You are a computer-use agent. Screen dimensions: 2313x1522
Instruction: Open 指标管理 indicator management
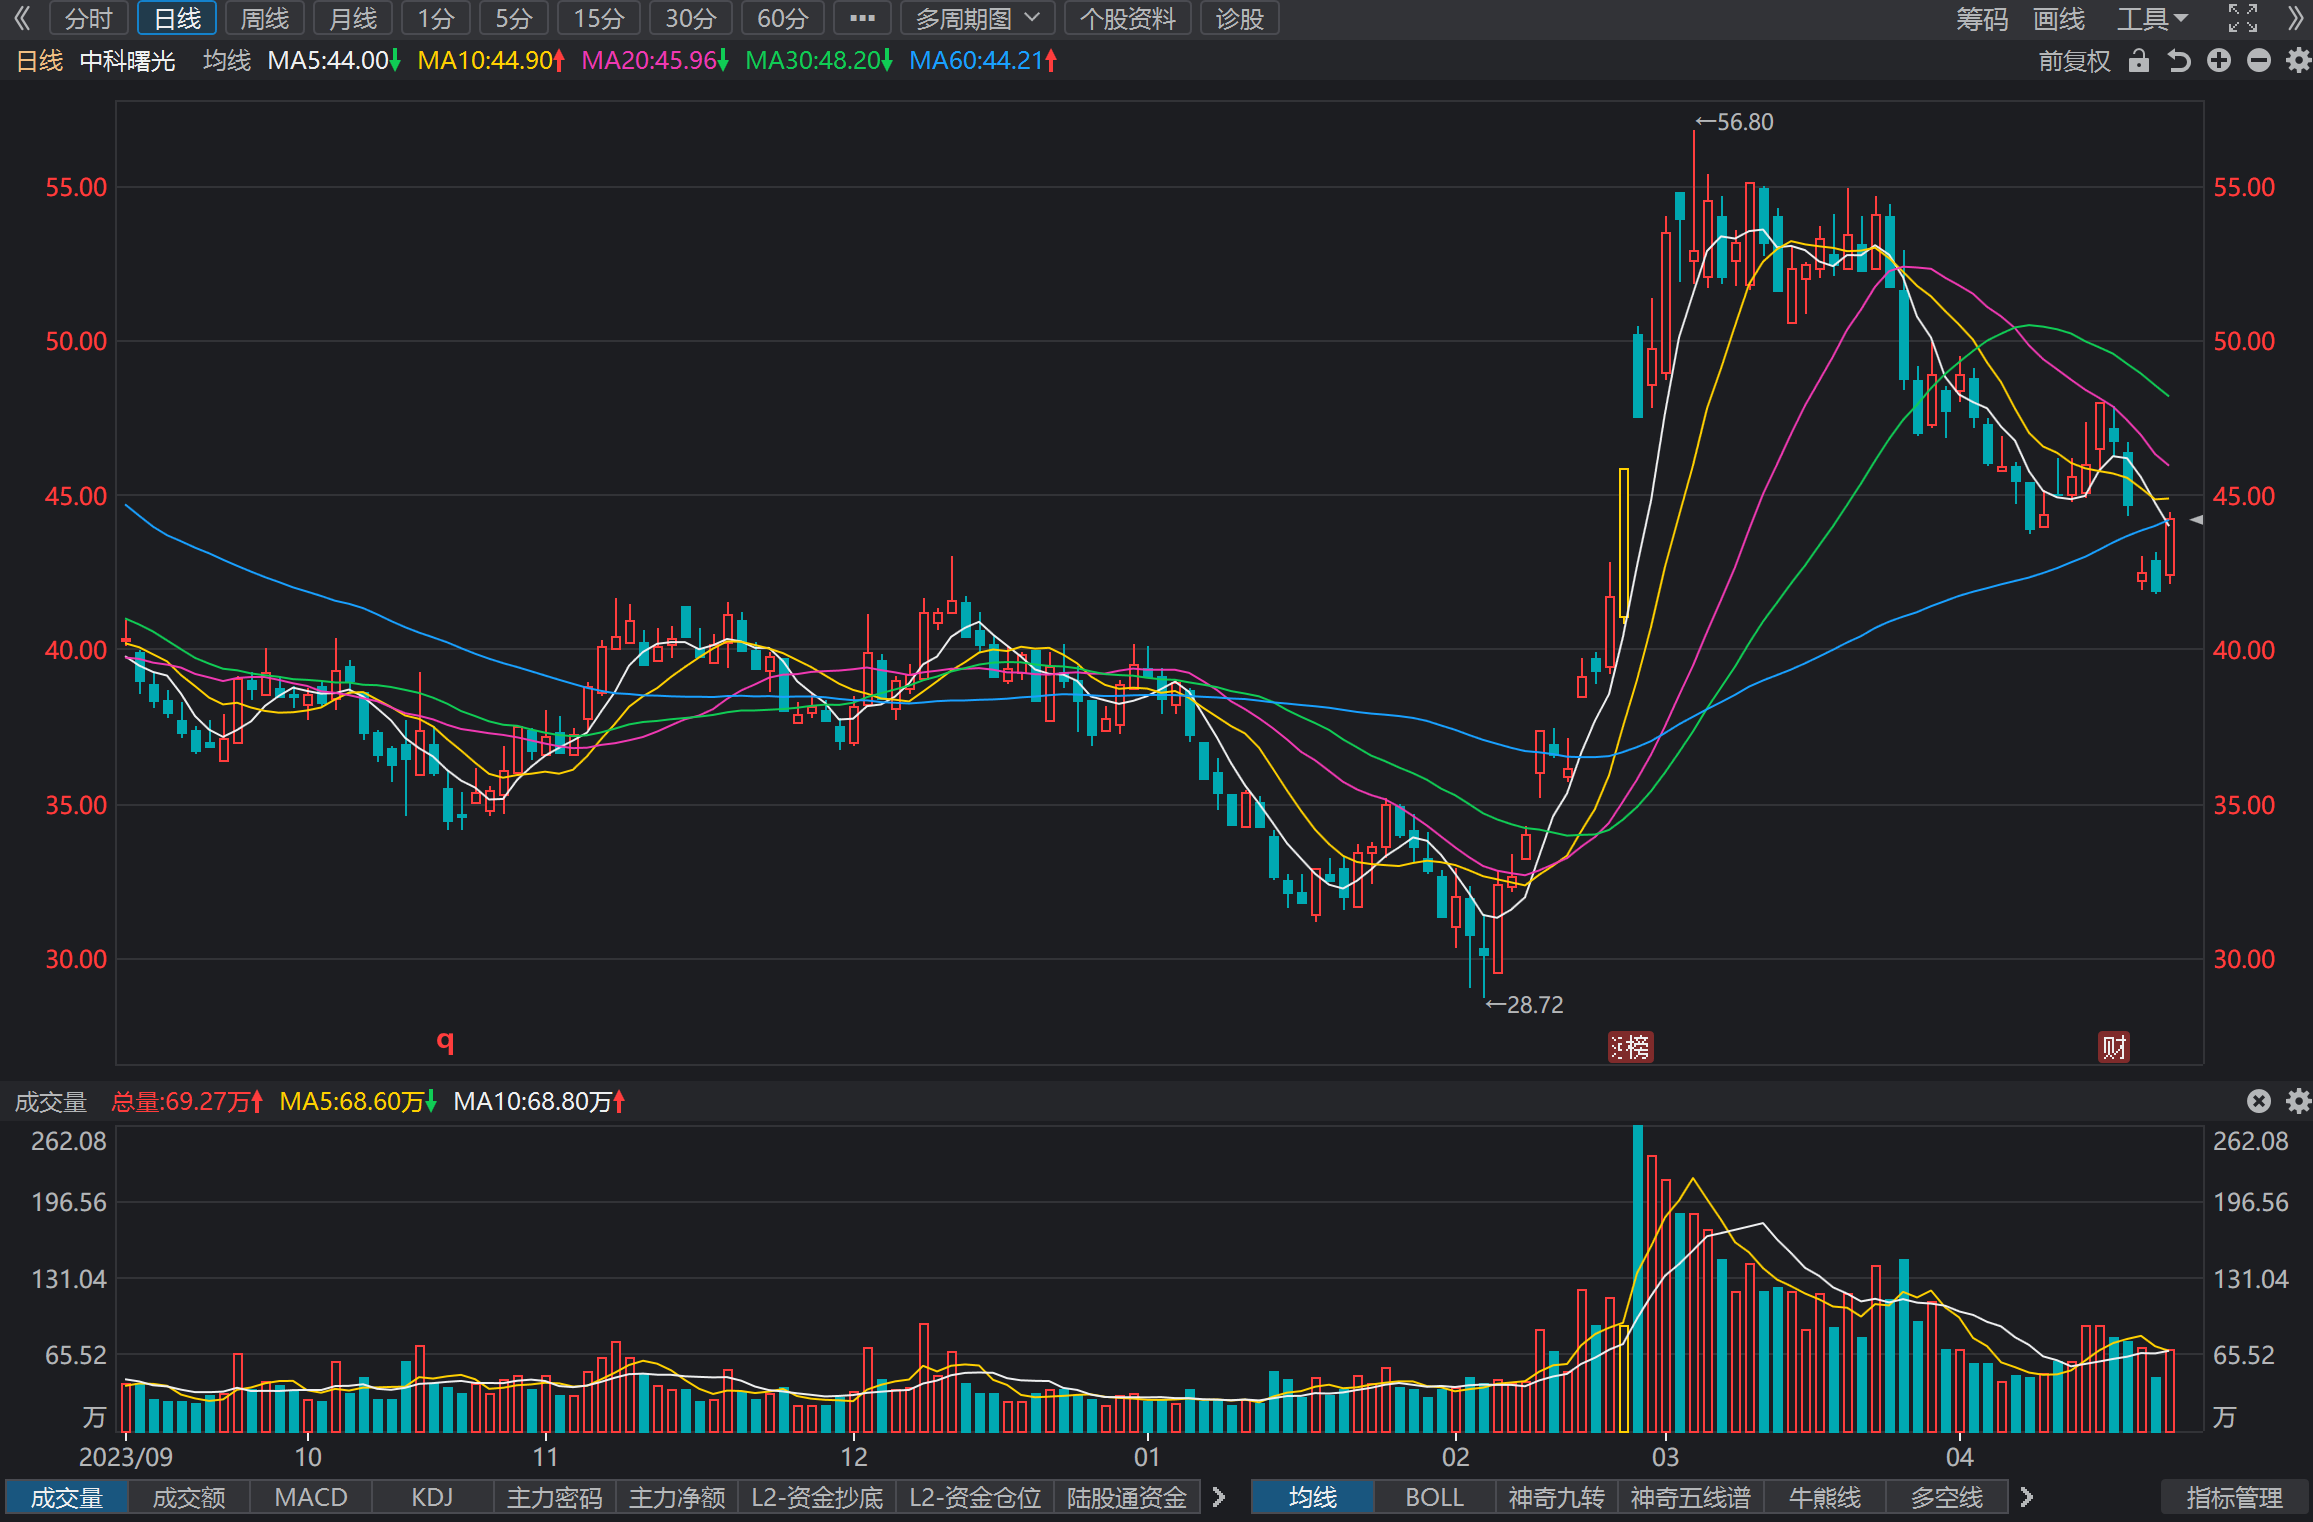[2234, 1497]
